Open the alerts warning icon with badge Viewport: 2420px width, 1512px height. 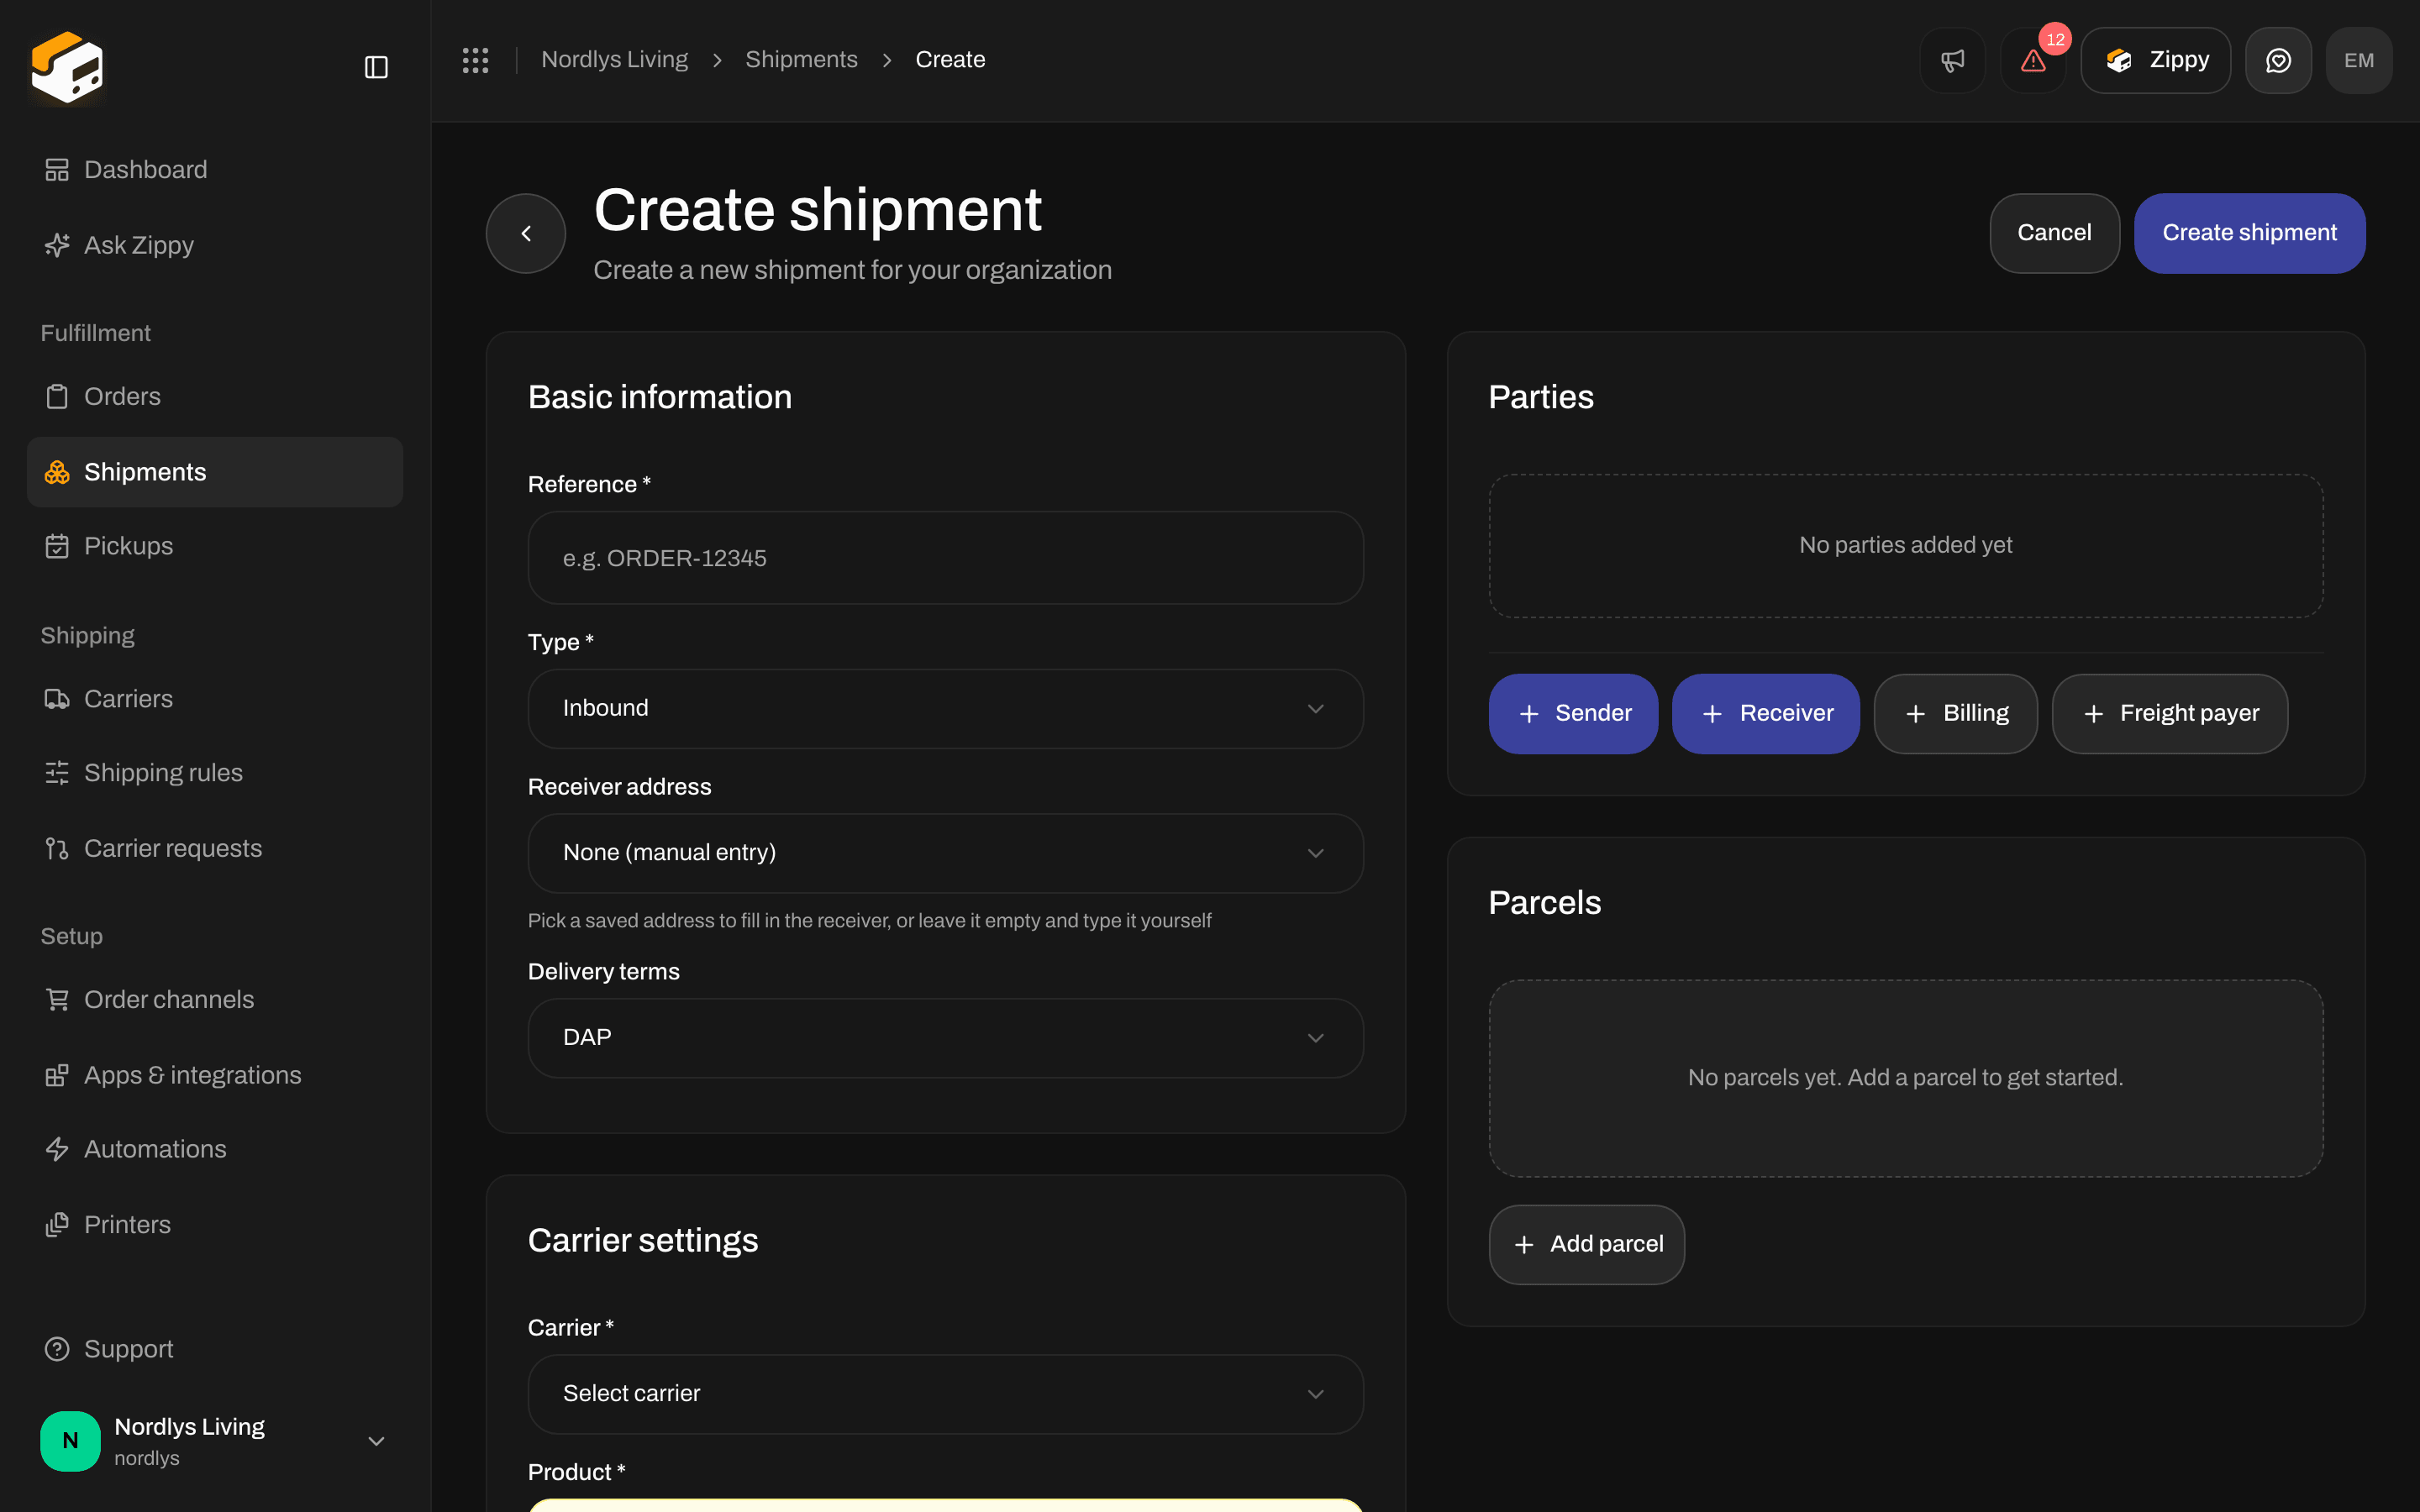coord(2033,60)
